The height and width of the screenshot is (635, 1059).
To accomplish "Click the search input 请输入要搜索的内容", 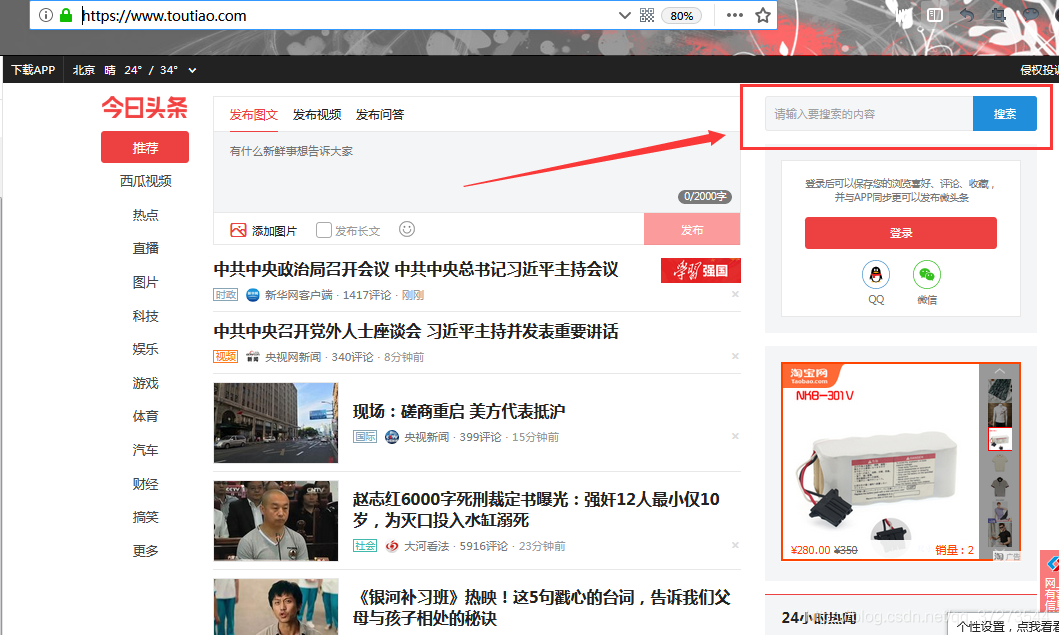I will 869,113.
